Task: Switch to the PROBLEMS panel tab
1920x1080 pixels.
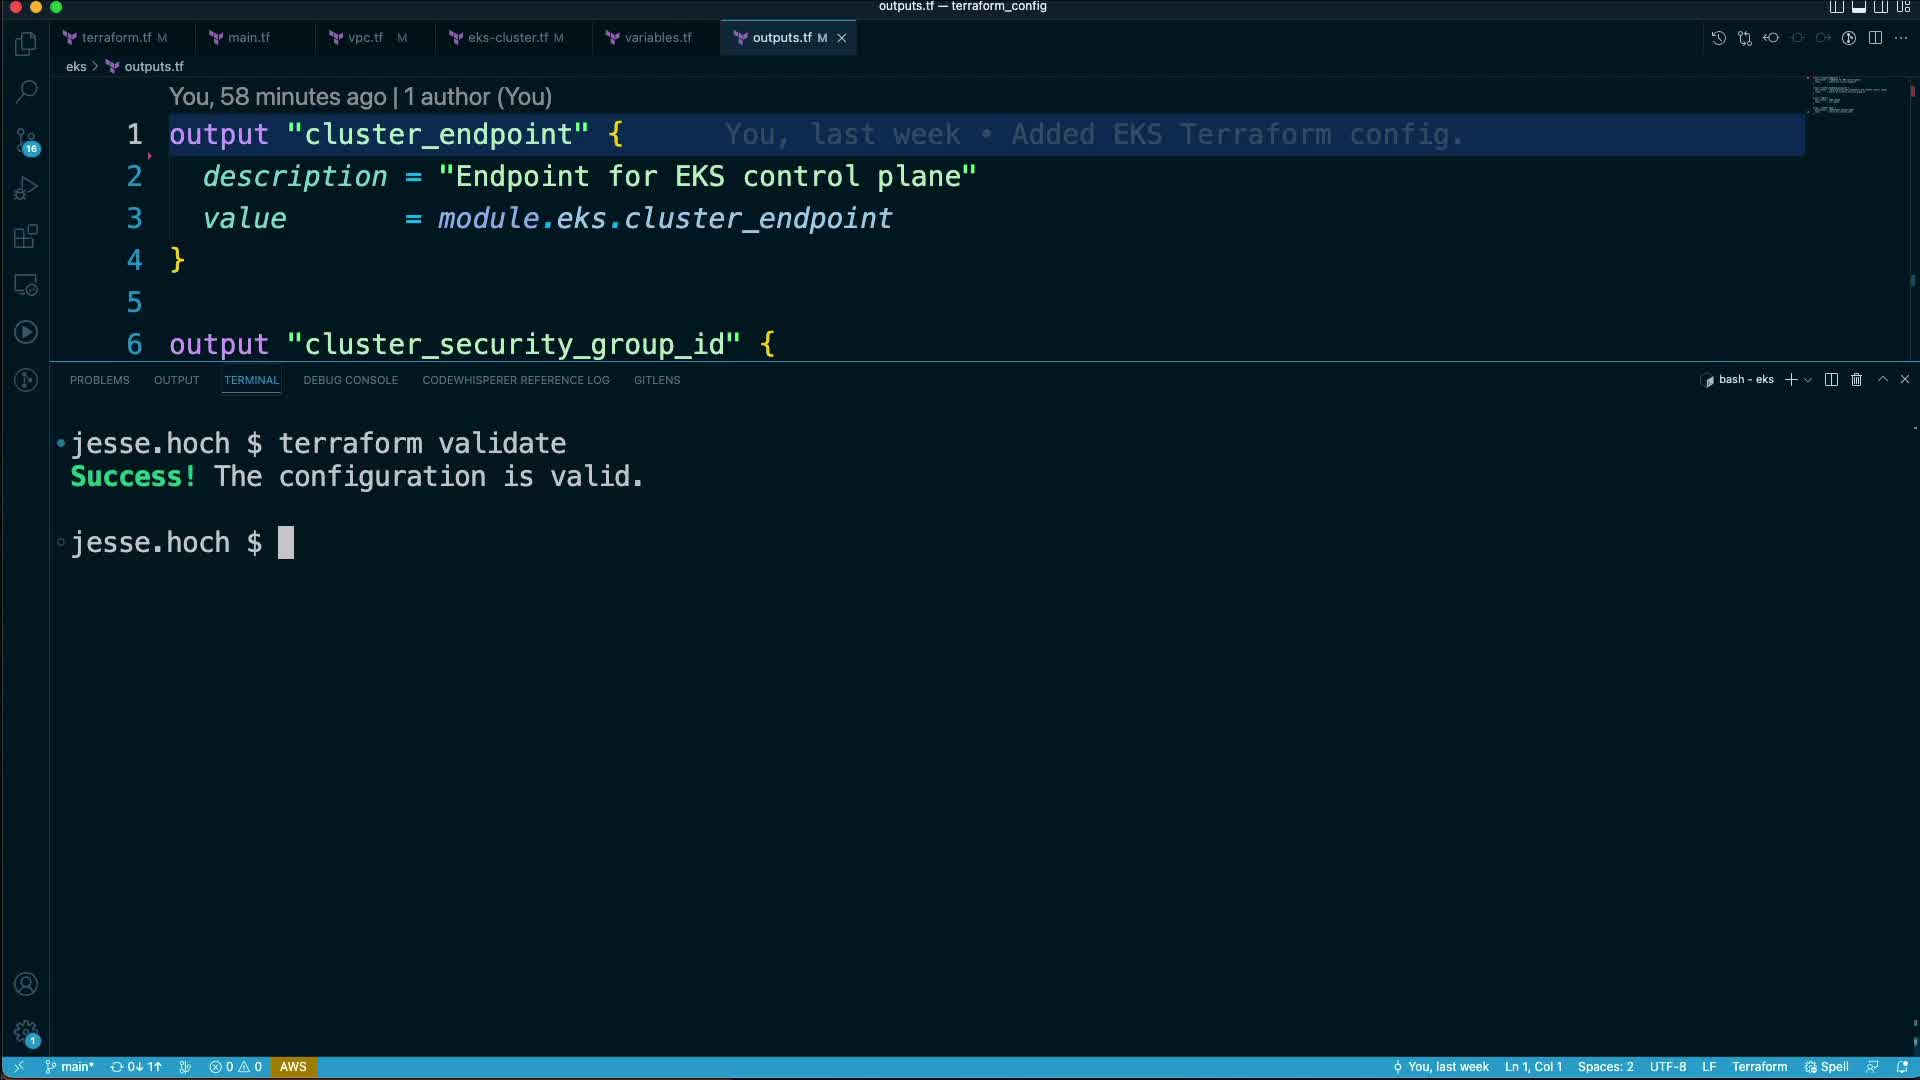Action: pyautogui.click(x=99, y=380)
